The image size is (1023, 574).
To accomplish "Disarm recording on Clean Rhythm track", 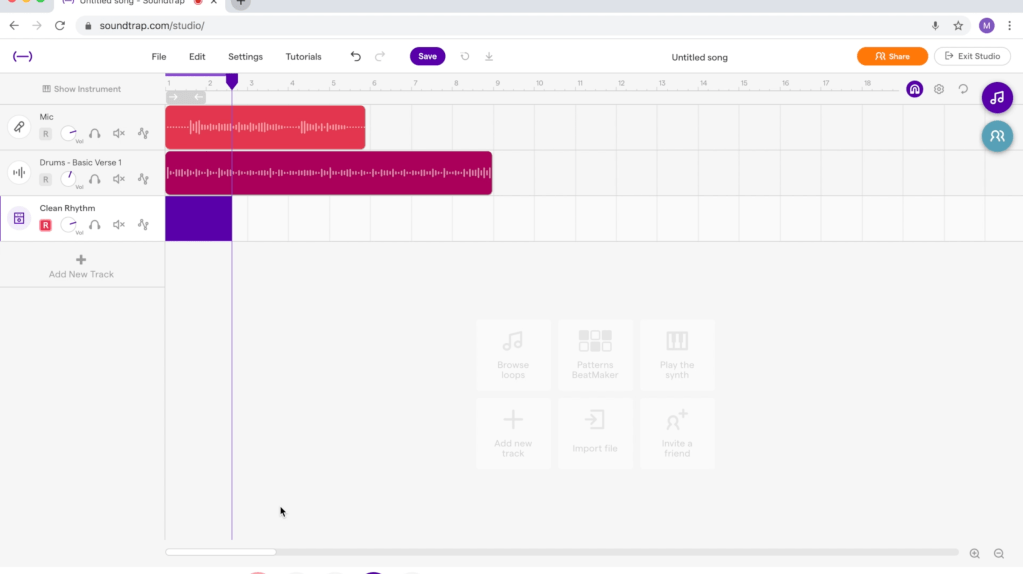I will click(x=45, y=225).
